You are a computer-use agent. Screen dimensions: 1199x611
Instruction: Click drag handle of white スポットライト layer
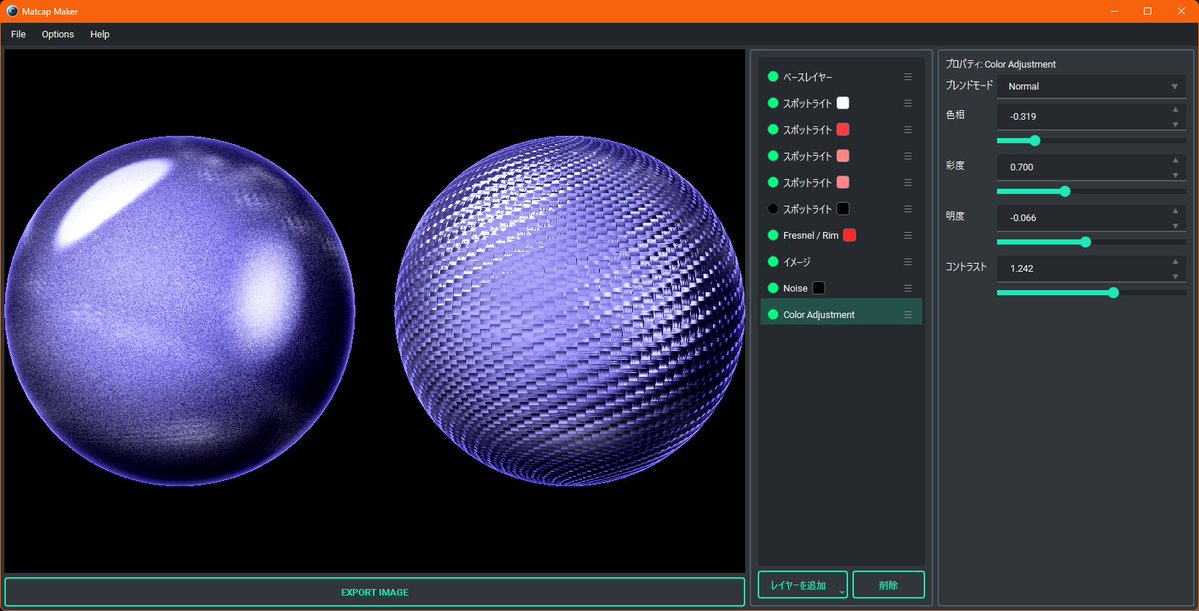pos(908,103)
